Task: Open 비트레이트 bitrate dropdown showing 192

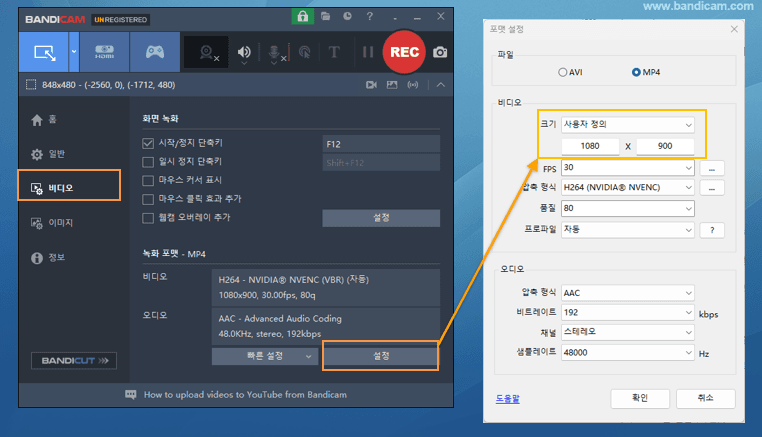Action: tap(627, 313)
